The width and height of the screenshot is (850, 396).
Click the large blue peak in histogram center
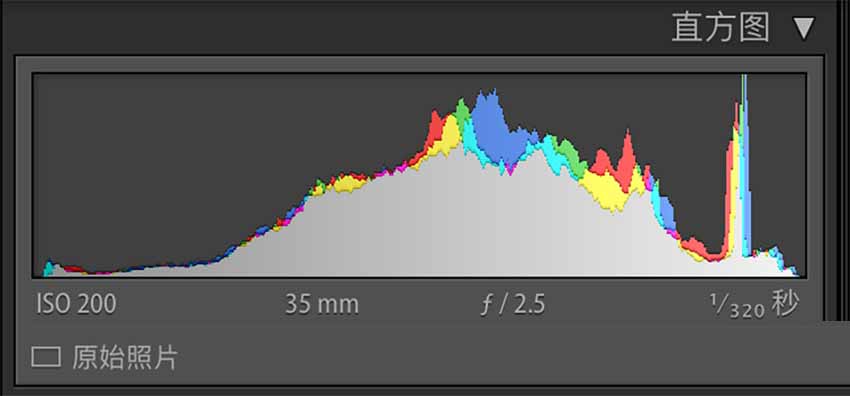(495, 127)
